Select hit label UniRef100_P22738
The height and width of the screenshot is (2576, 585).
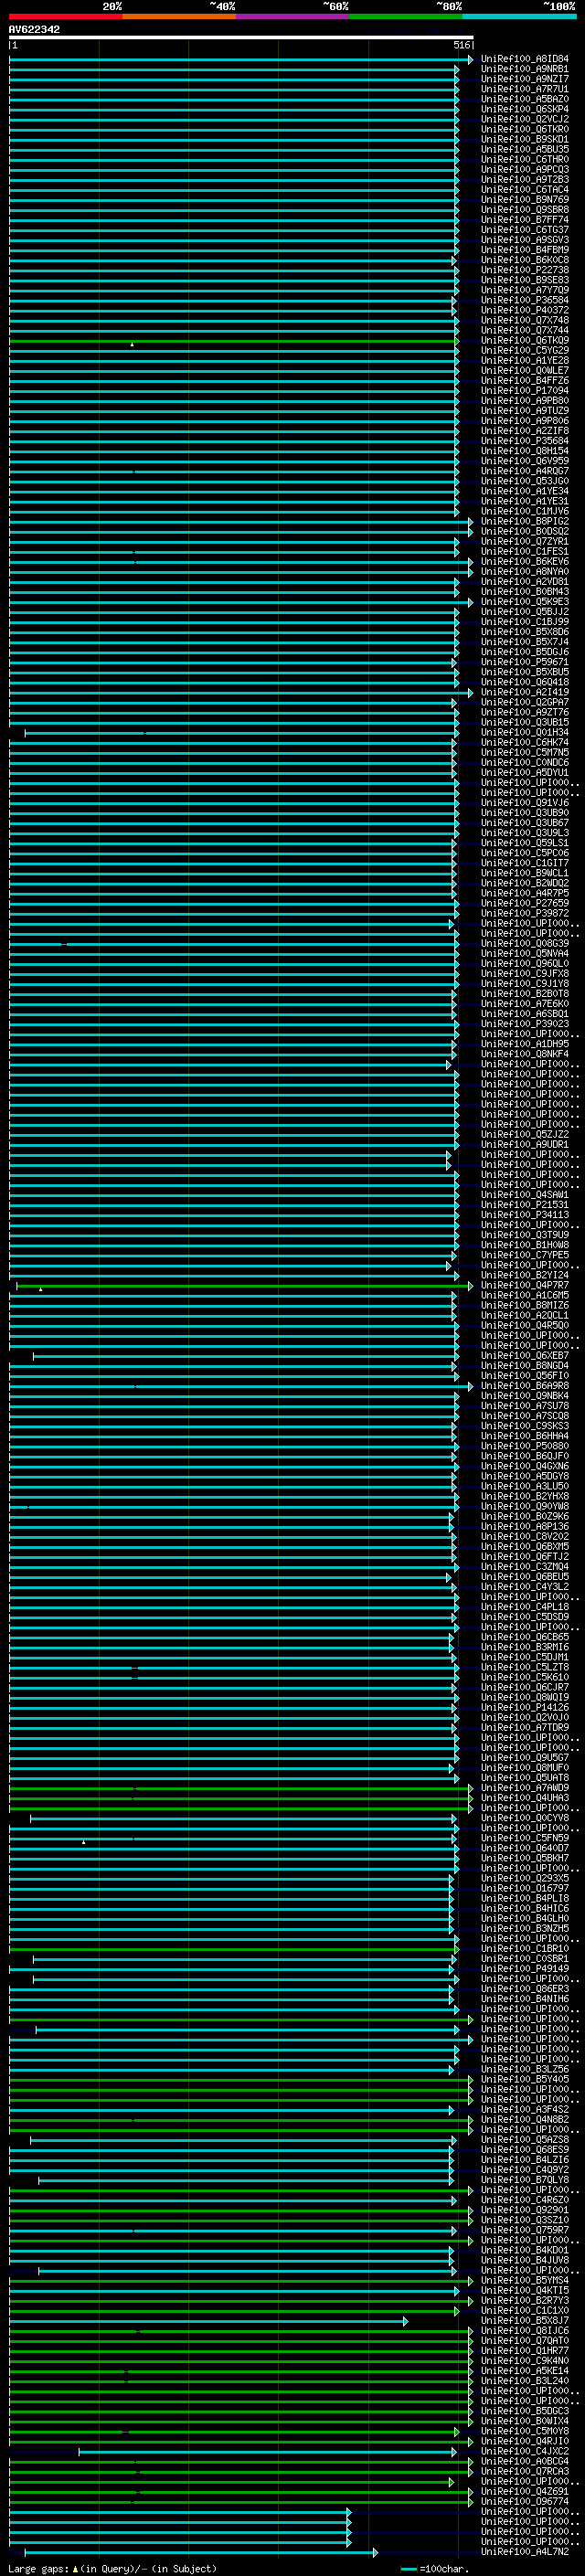(x=525, y=270)
